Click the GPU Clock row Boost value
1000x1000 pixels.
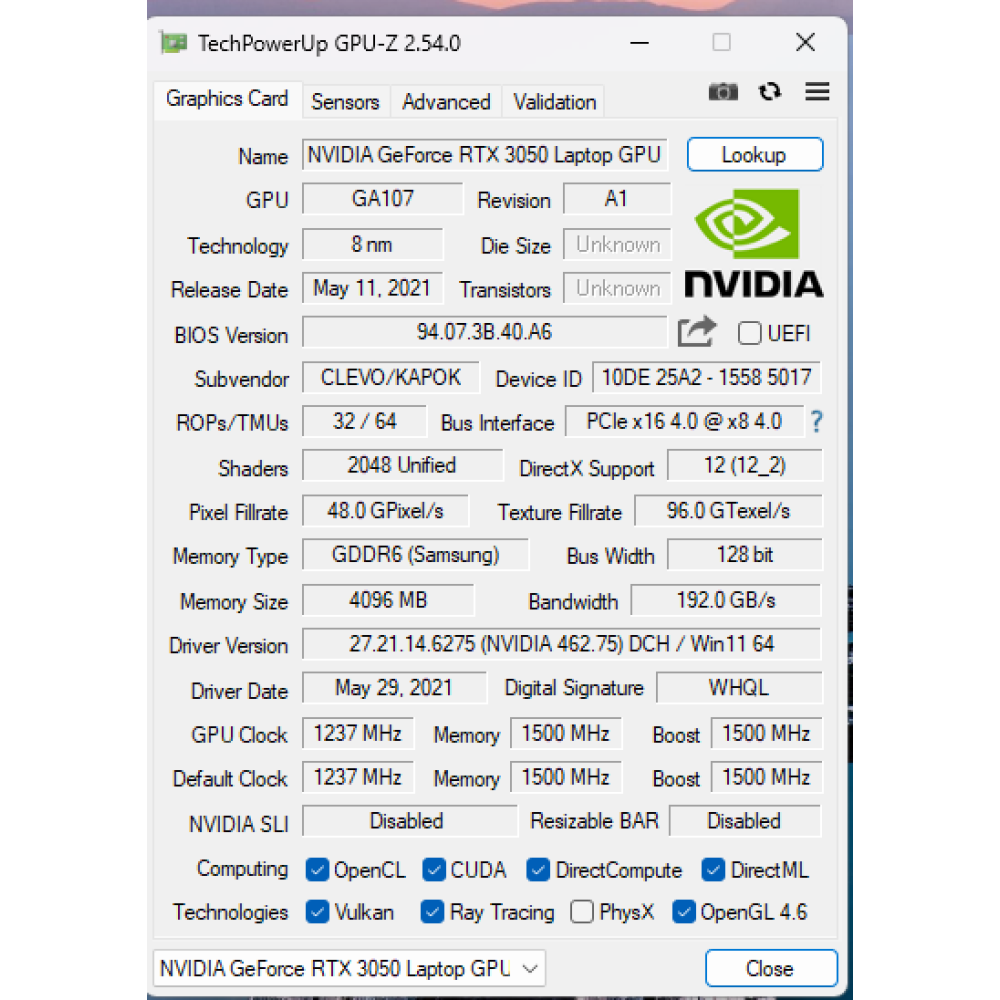767,733
